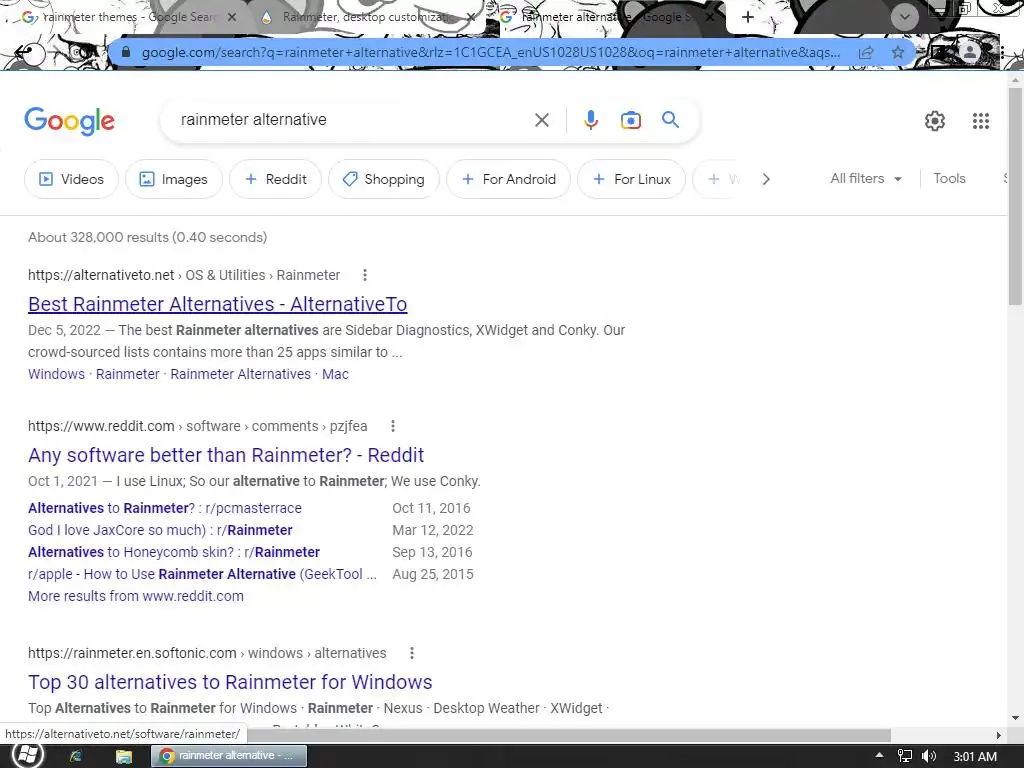Open Internet Explorer from the taskbar
Image resolution: width=1024 pixels, height=768 pixels.
76,756
